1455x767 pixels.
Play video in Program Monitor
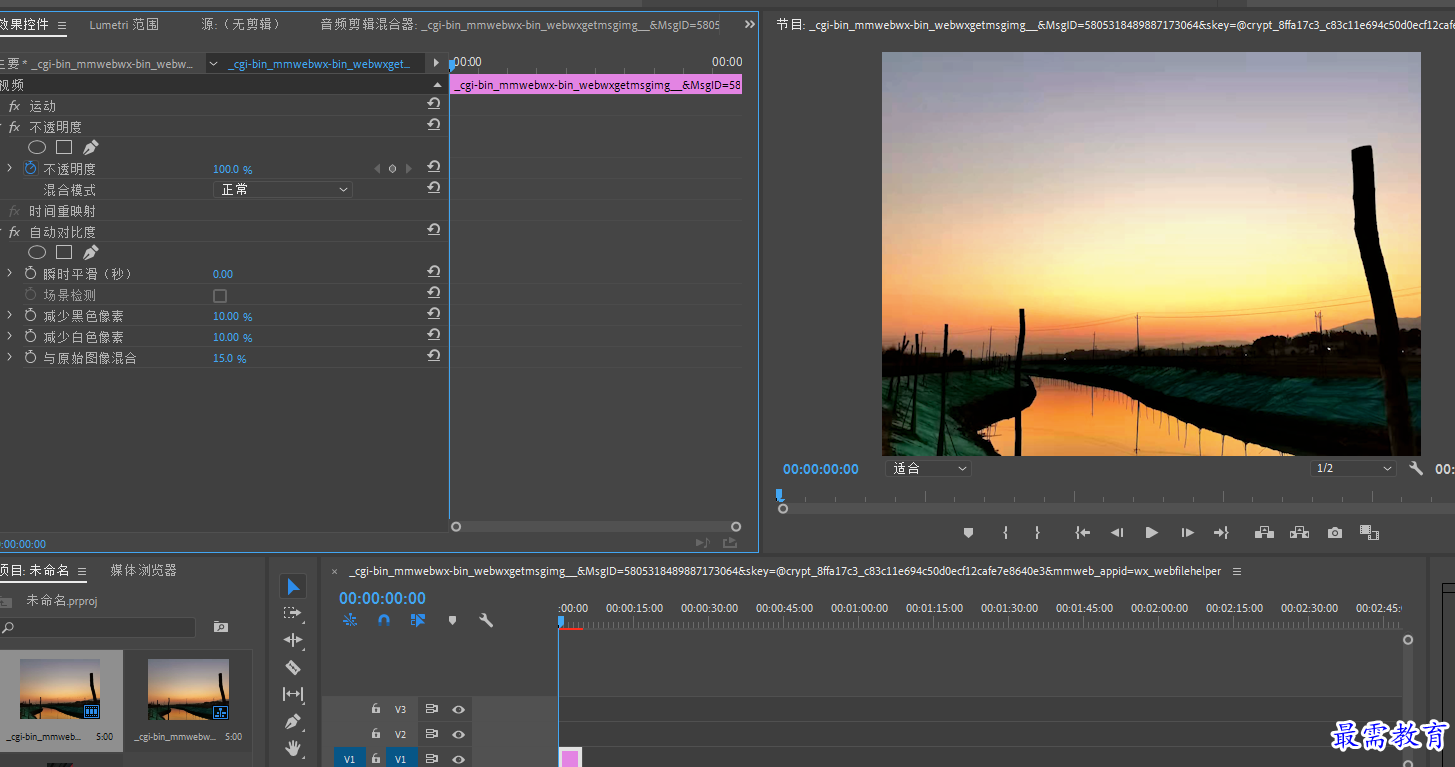1151,533
